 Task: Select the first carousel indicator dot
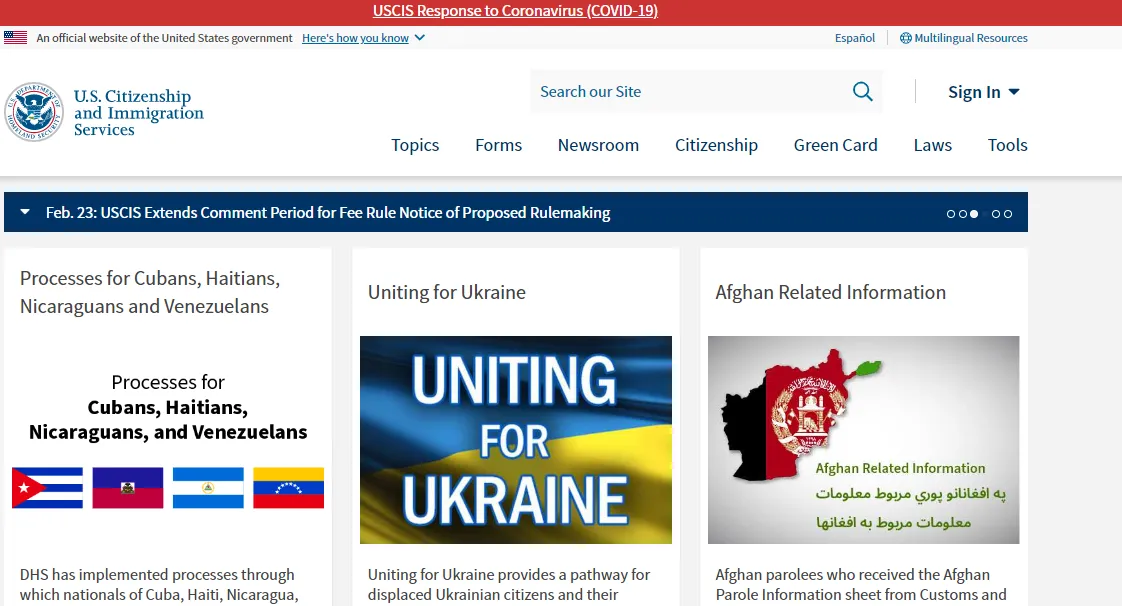point(951,214)
